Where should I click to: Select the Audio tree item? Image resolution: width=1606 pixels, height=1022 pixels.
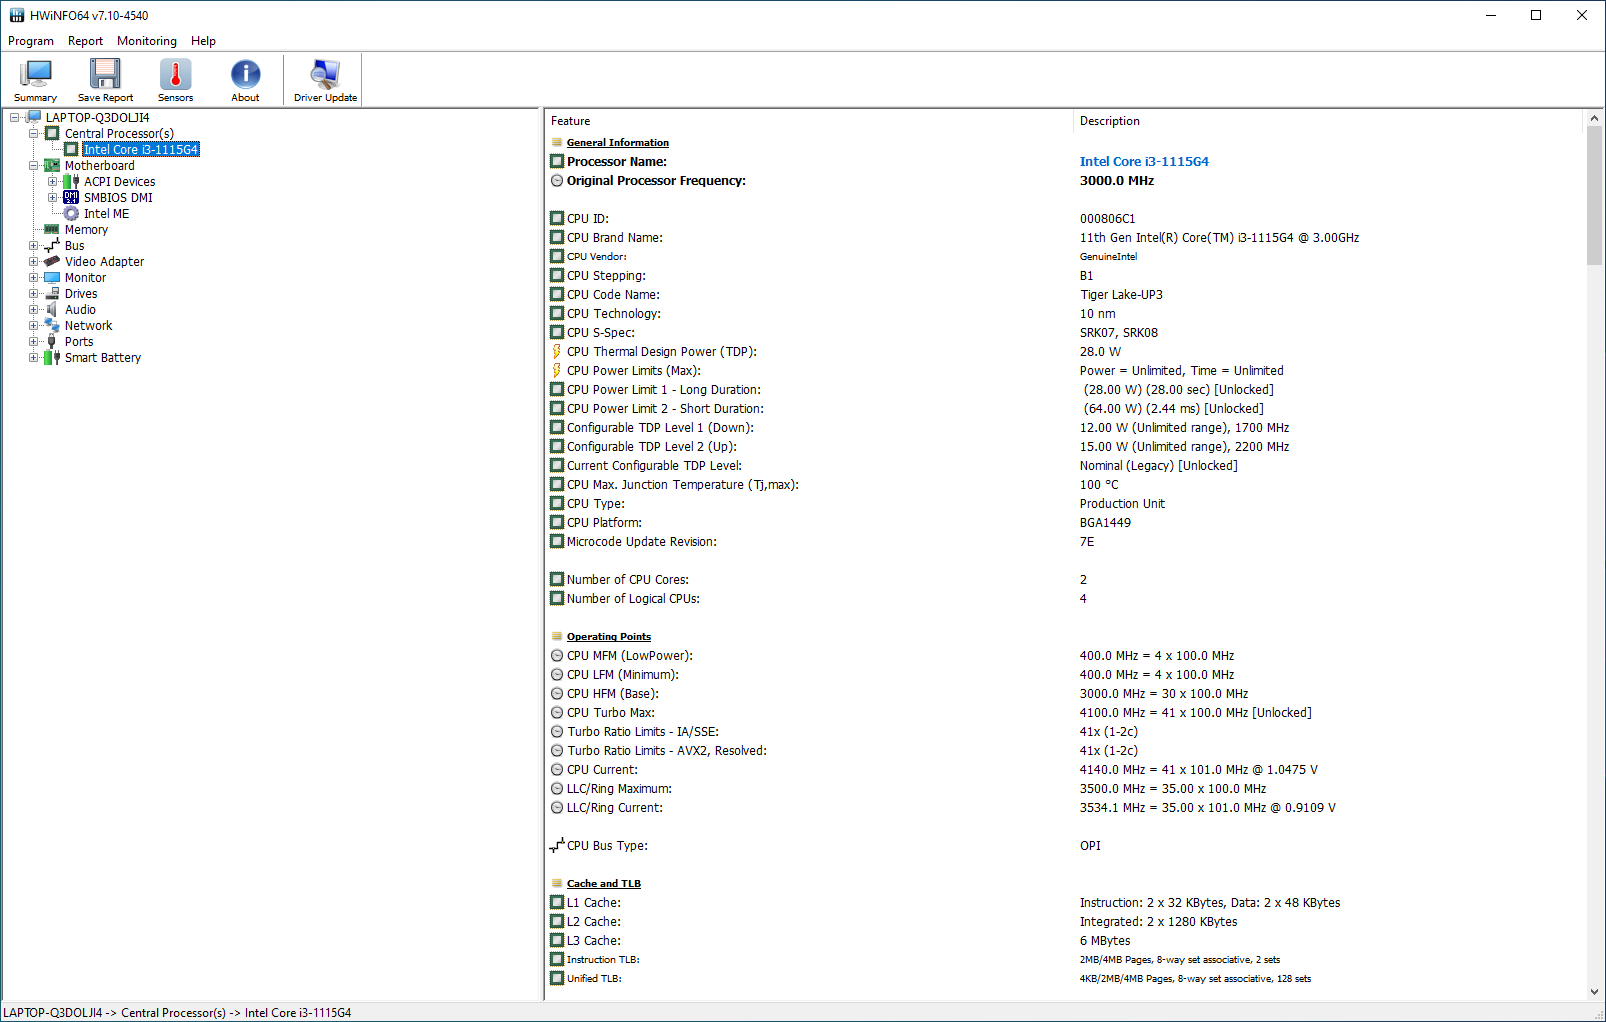pyautogui.click(x=80, y=309)
